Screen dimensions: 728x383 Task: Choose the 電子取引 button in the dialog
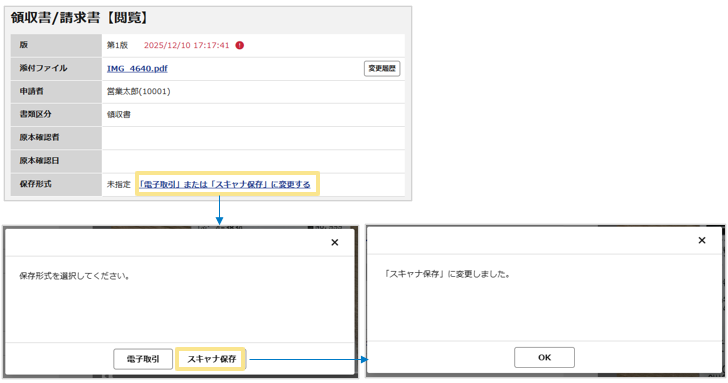[143, 359]
